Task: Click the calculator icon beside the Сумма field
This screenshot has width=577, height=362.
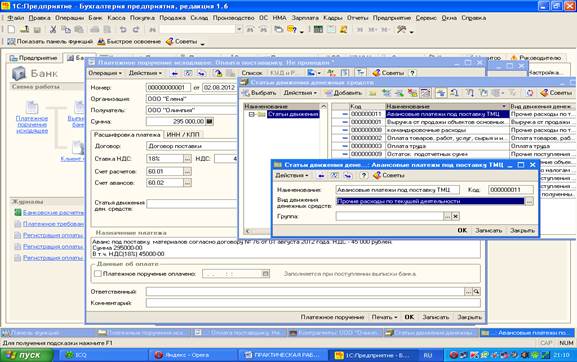Action: click(x=209, y=121)
